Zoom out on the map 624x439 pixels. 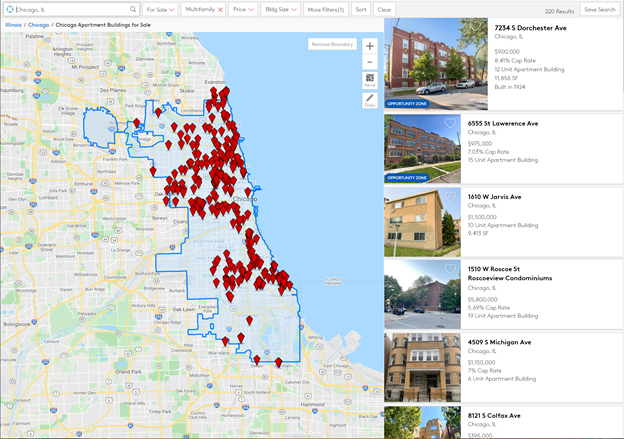[369, 62]
